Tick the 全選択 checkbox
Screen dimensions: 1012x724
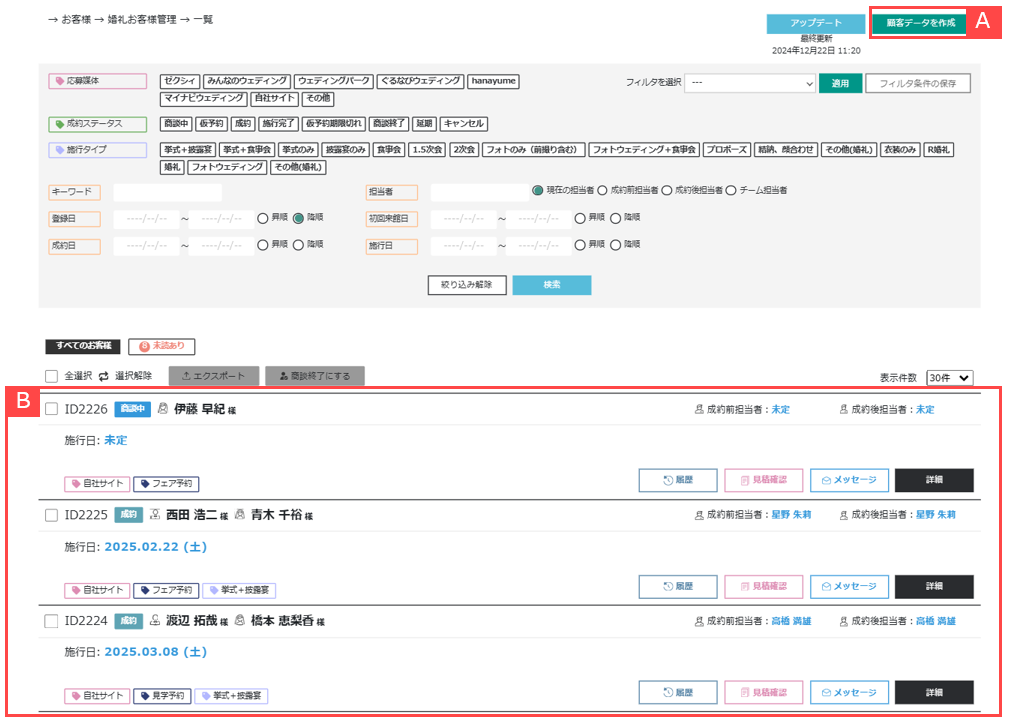point(52,376)
